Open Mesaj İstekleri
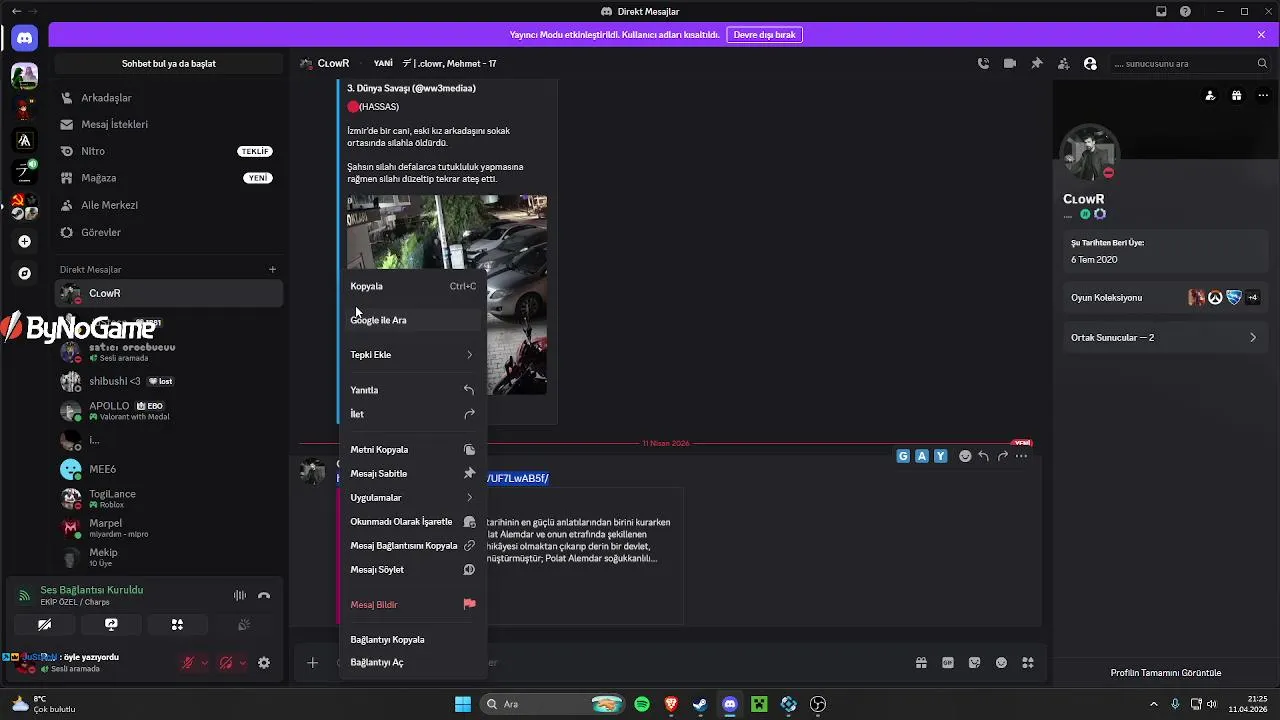The width and height of the screenshot is (1280, 720). tap(169, 124)
